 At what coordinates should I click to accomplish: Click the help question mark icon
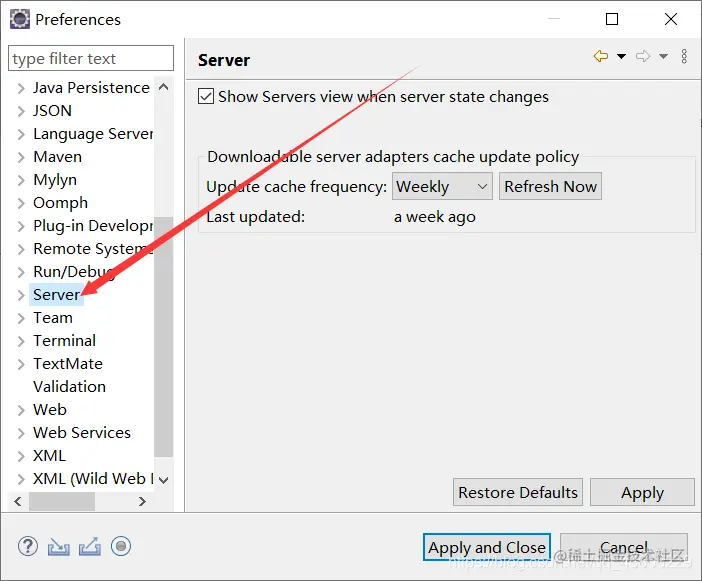coord(28,547)
